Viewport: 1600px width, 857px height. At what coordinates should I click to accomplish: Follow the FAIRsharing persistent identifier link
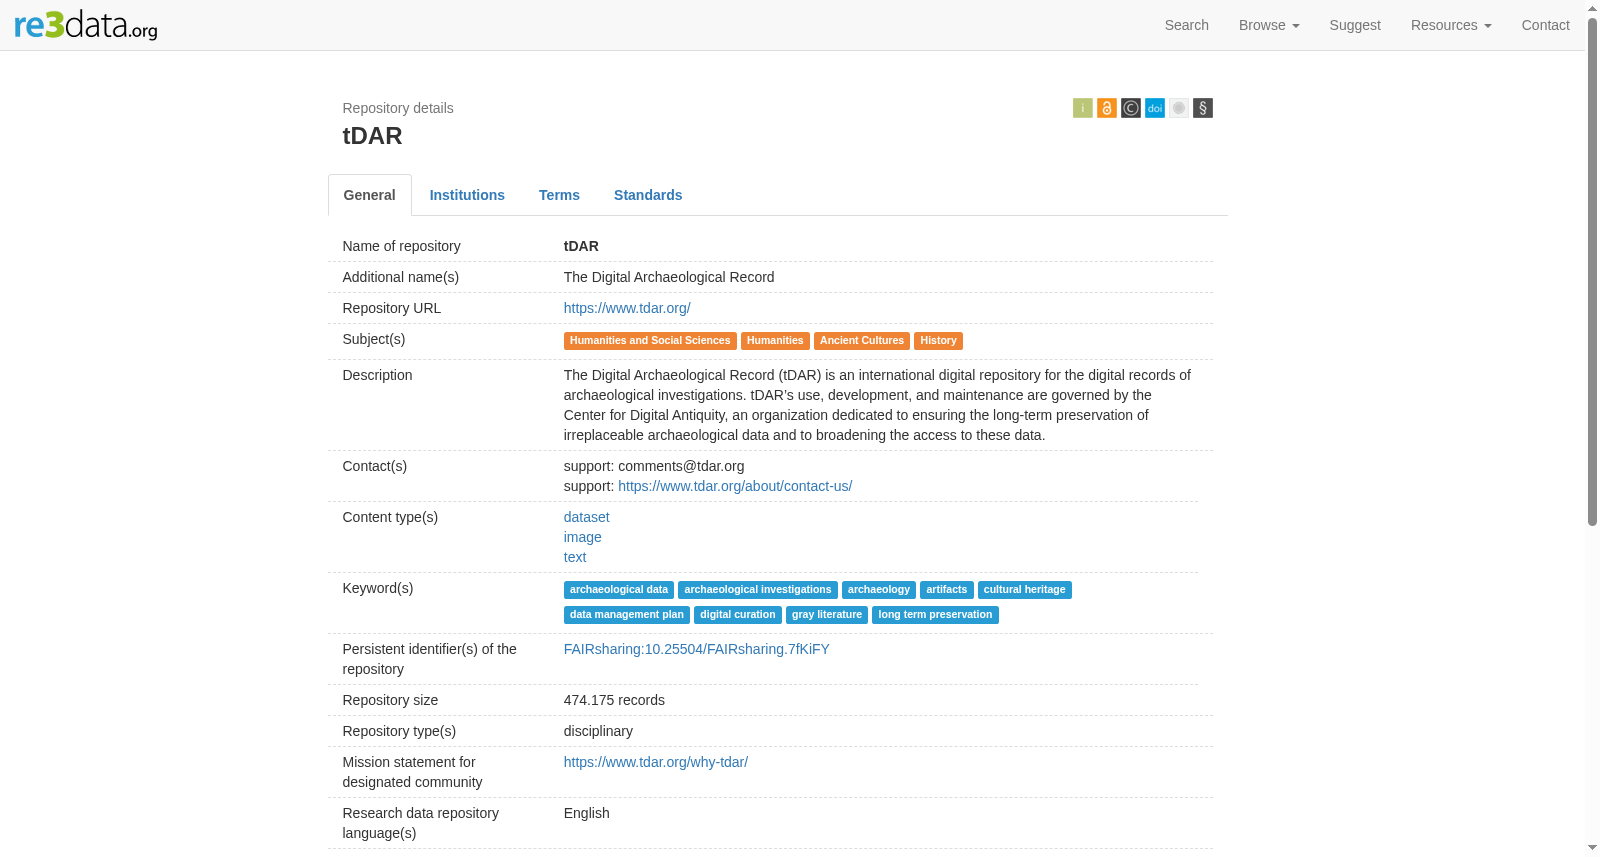(696, 649)
